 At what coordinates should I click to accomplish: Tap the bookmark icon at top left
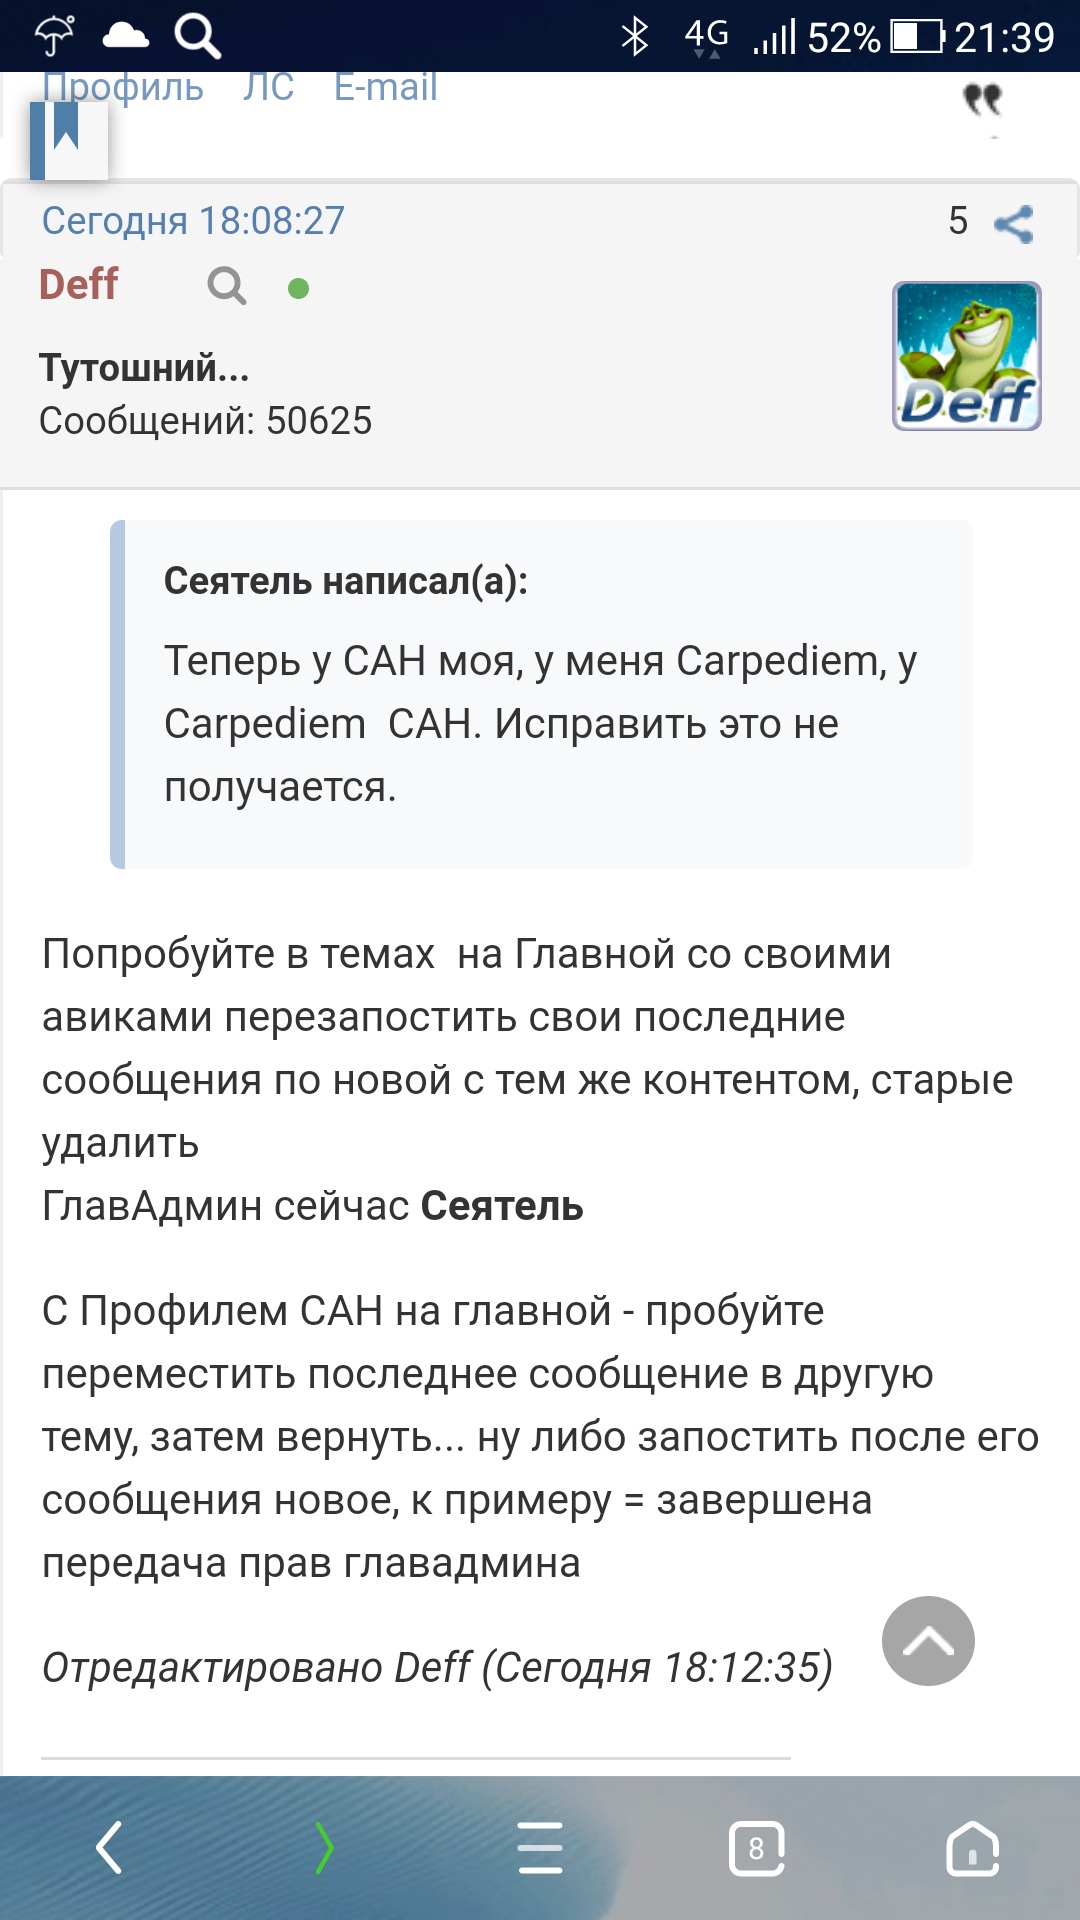point(68,139)
